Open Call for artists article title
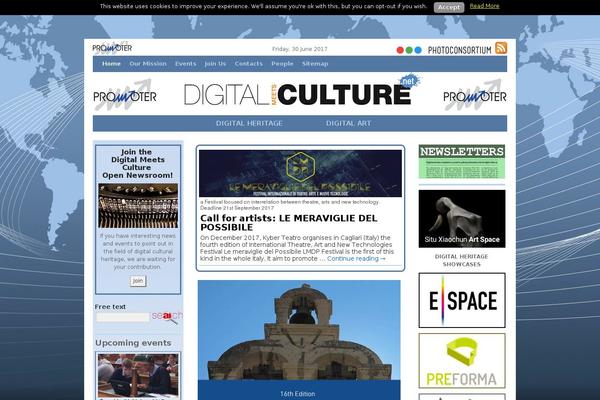This screenshot has width=600, height=400. [289, 223]
